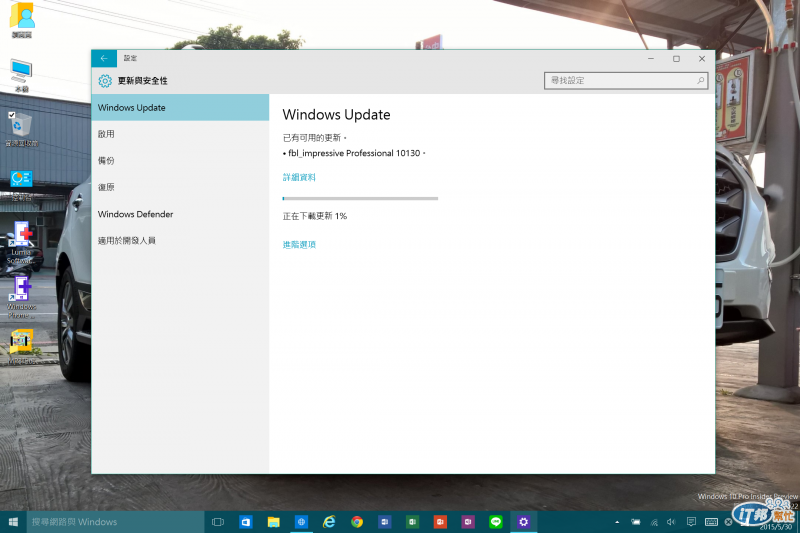Open PowerPoint from the taskbar
This screenshot has height=533, width=800.
pyautogui.click(x=440, y=522)
